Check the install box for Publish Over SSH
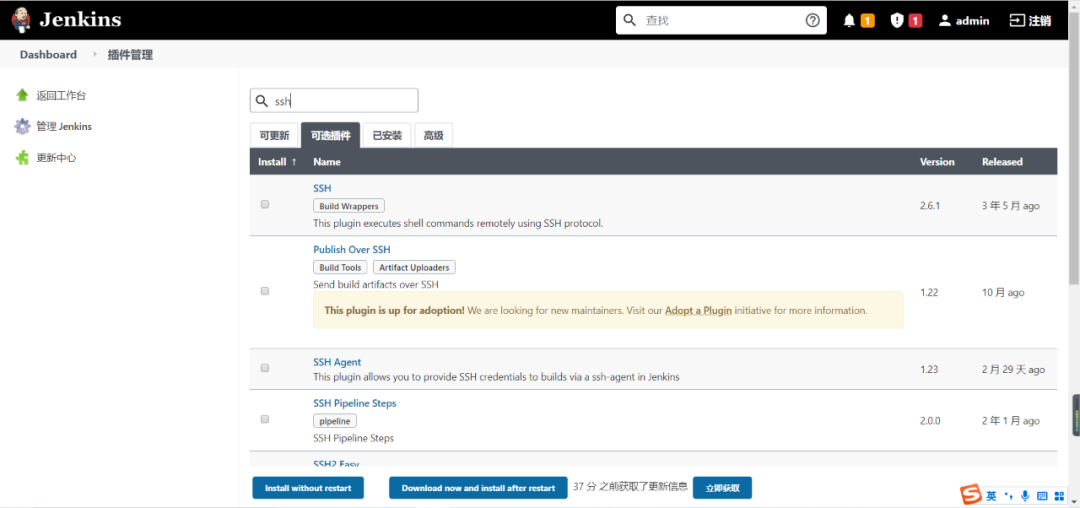Viewport: 1080px width, 508px height. [264, 291]
